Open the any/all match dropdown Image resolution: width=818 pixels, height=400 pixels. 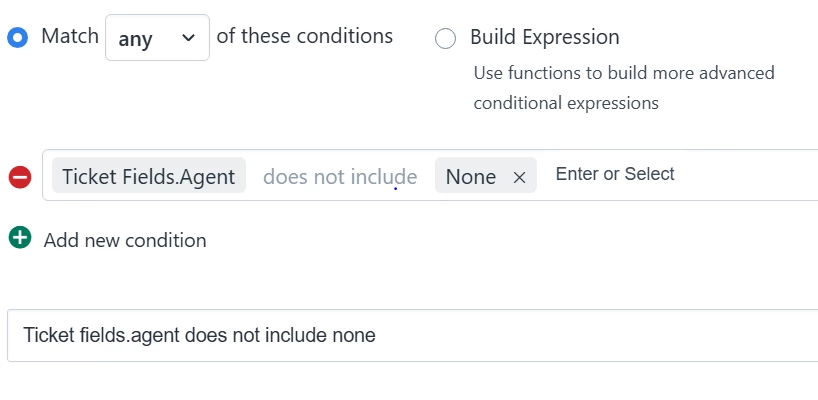(x=157, y=38)
